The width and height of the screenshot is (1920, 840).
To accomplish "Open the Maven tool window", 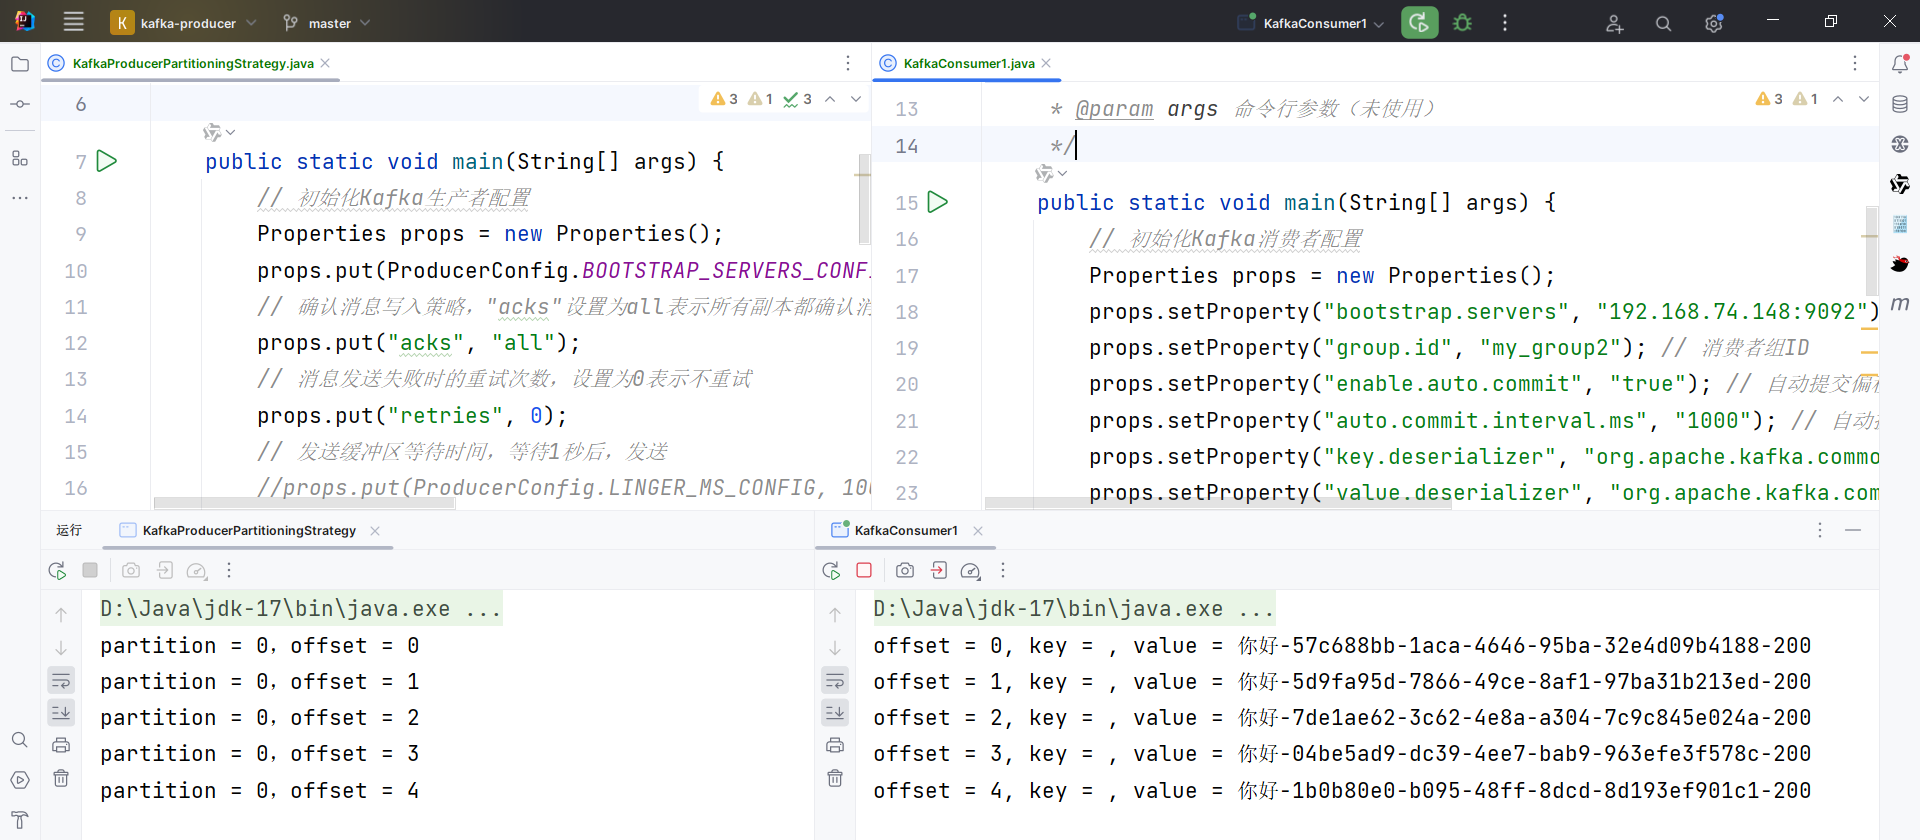I will click(x=1900, y=303).
